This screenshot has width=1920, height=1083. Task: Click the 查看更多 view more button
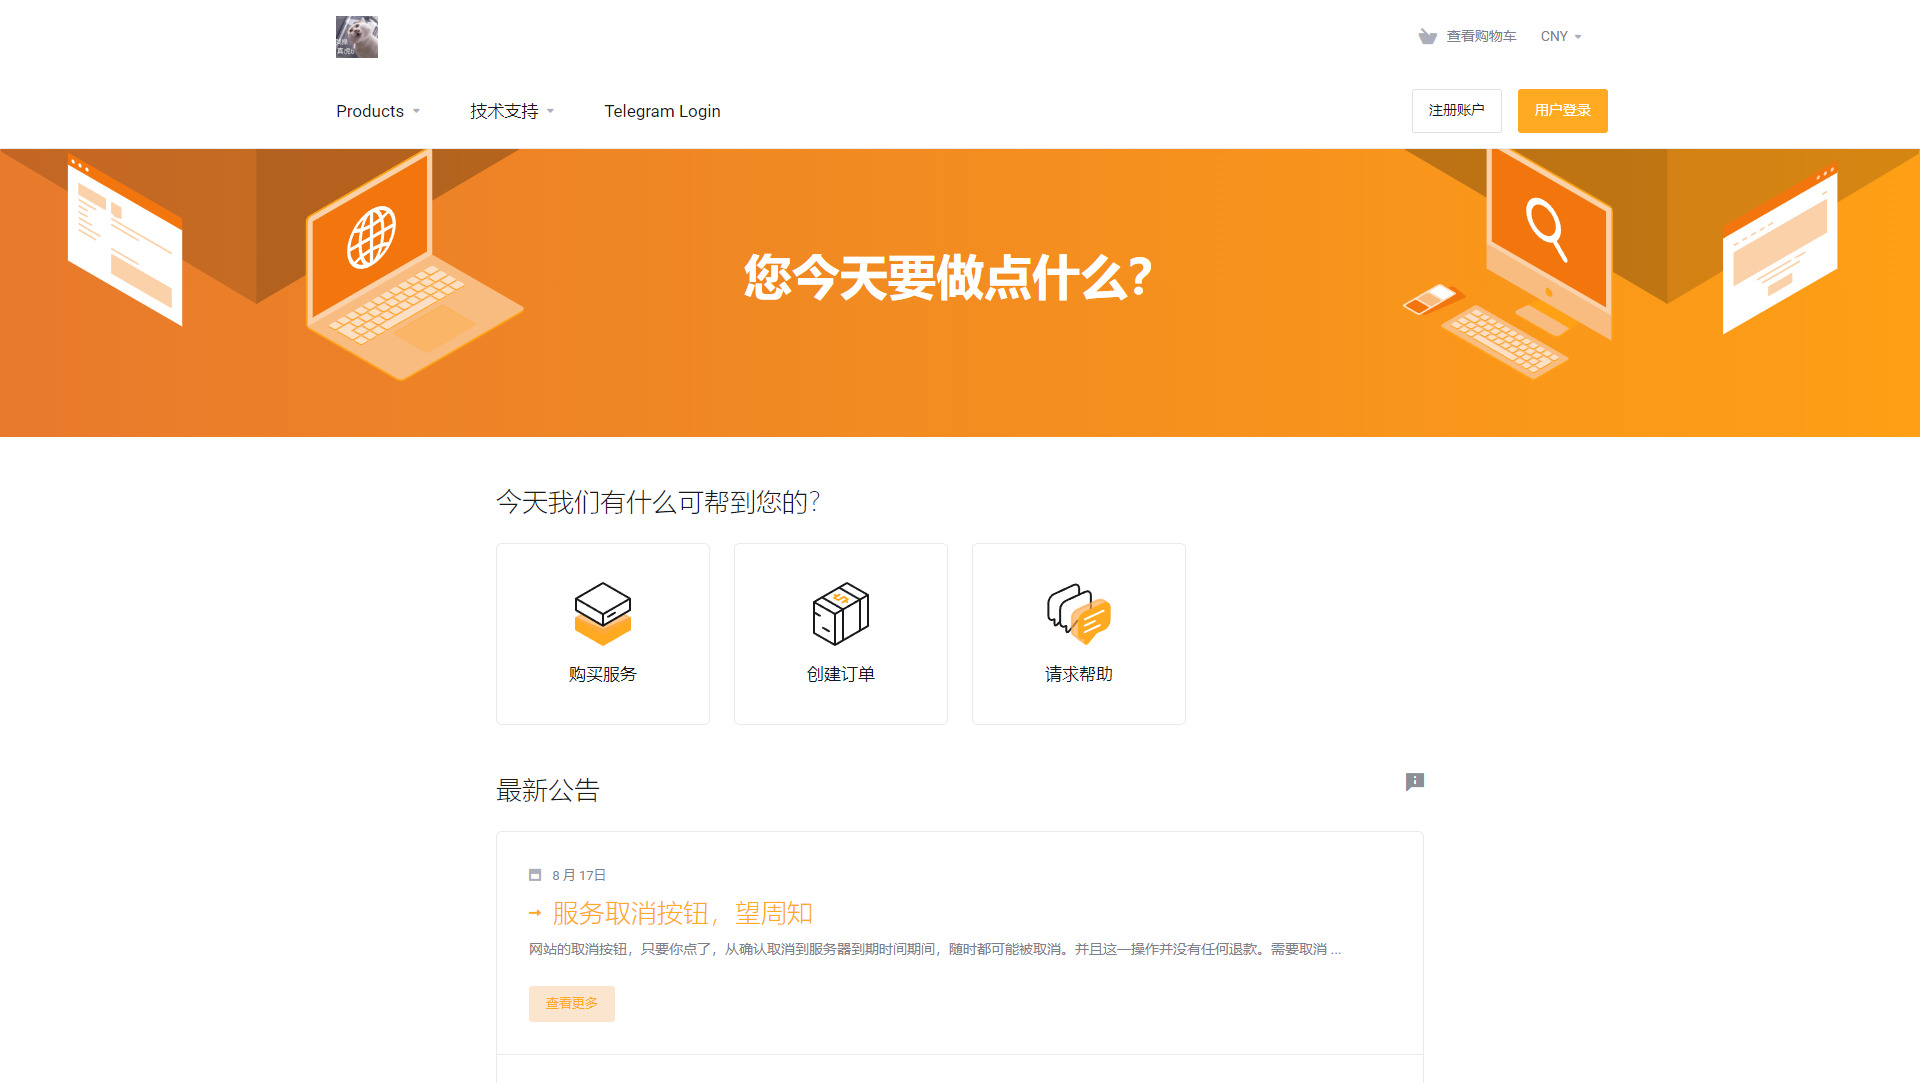pos(571,1003)
